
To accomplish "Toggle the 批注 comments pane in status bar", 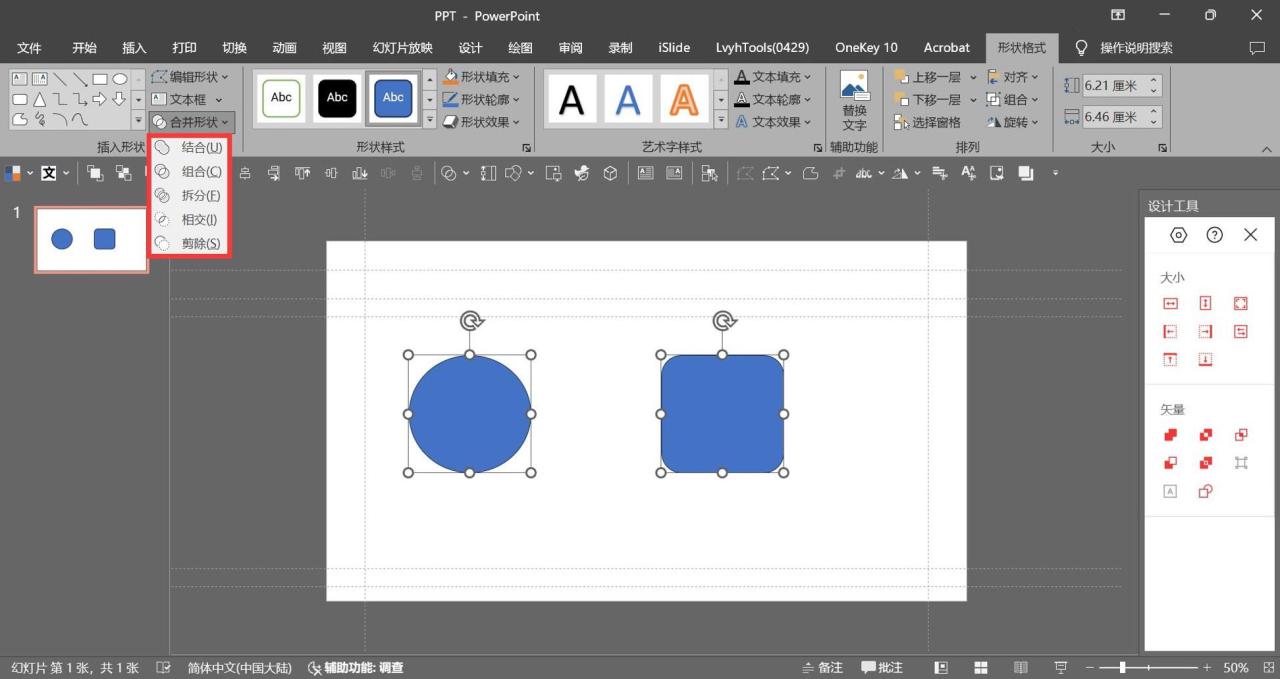I will [882, 667].
